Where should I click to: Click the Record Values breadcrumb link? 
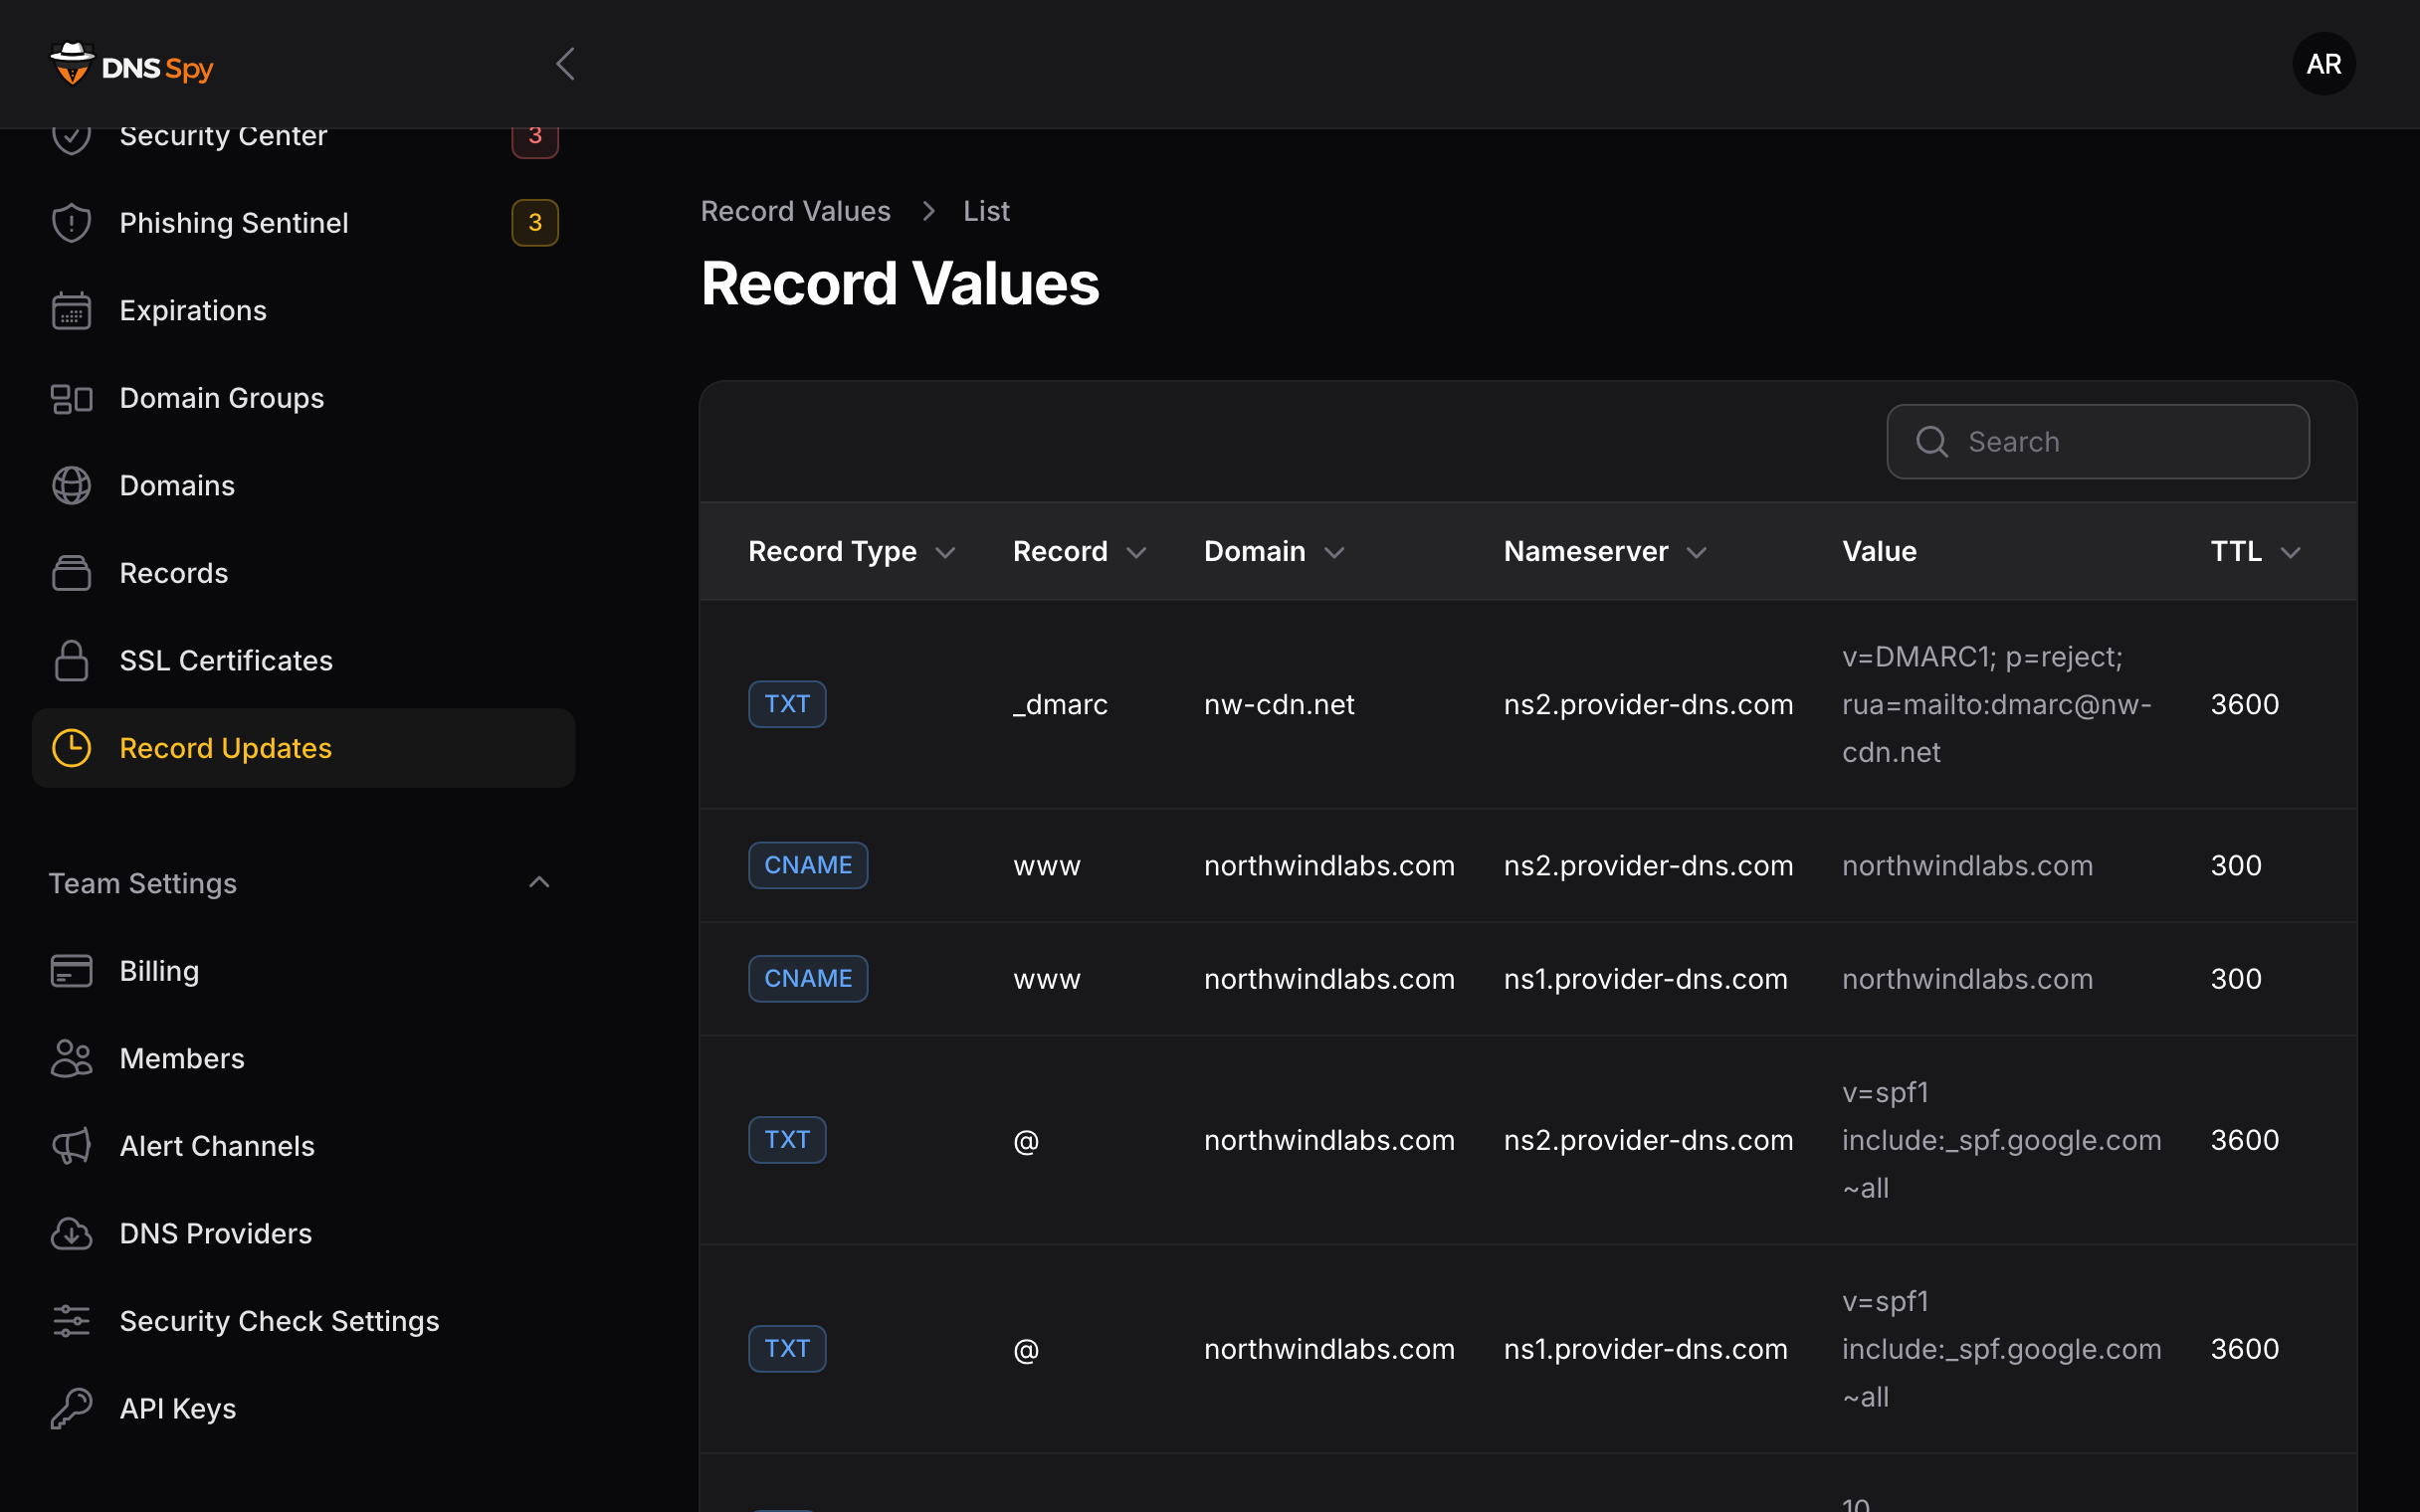[795, 211]
